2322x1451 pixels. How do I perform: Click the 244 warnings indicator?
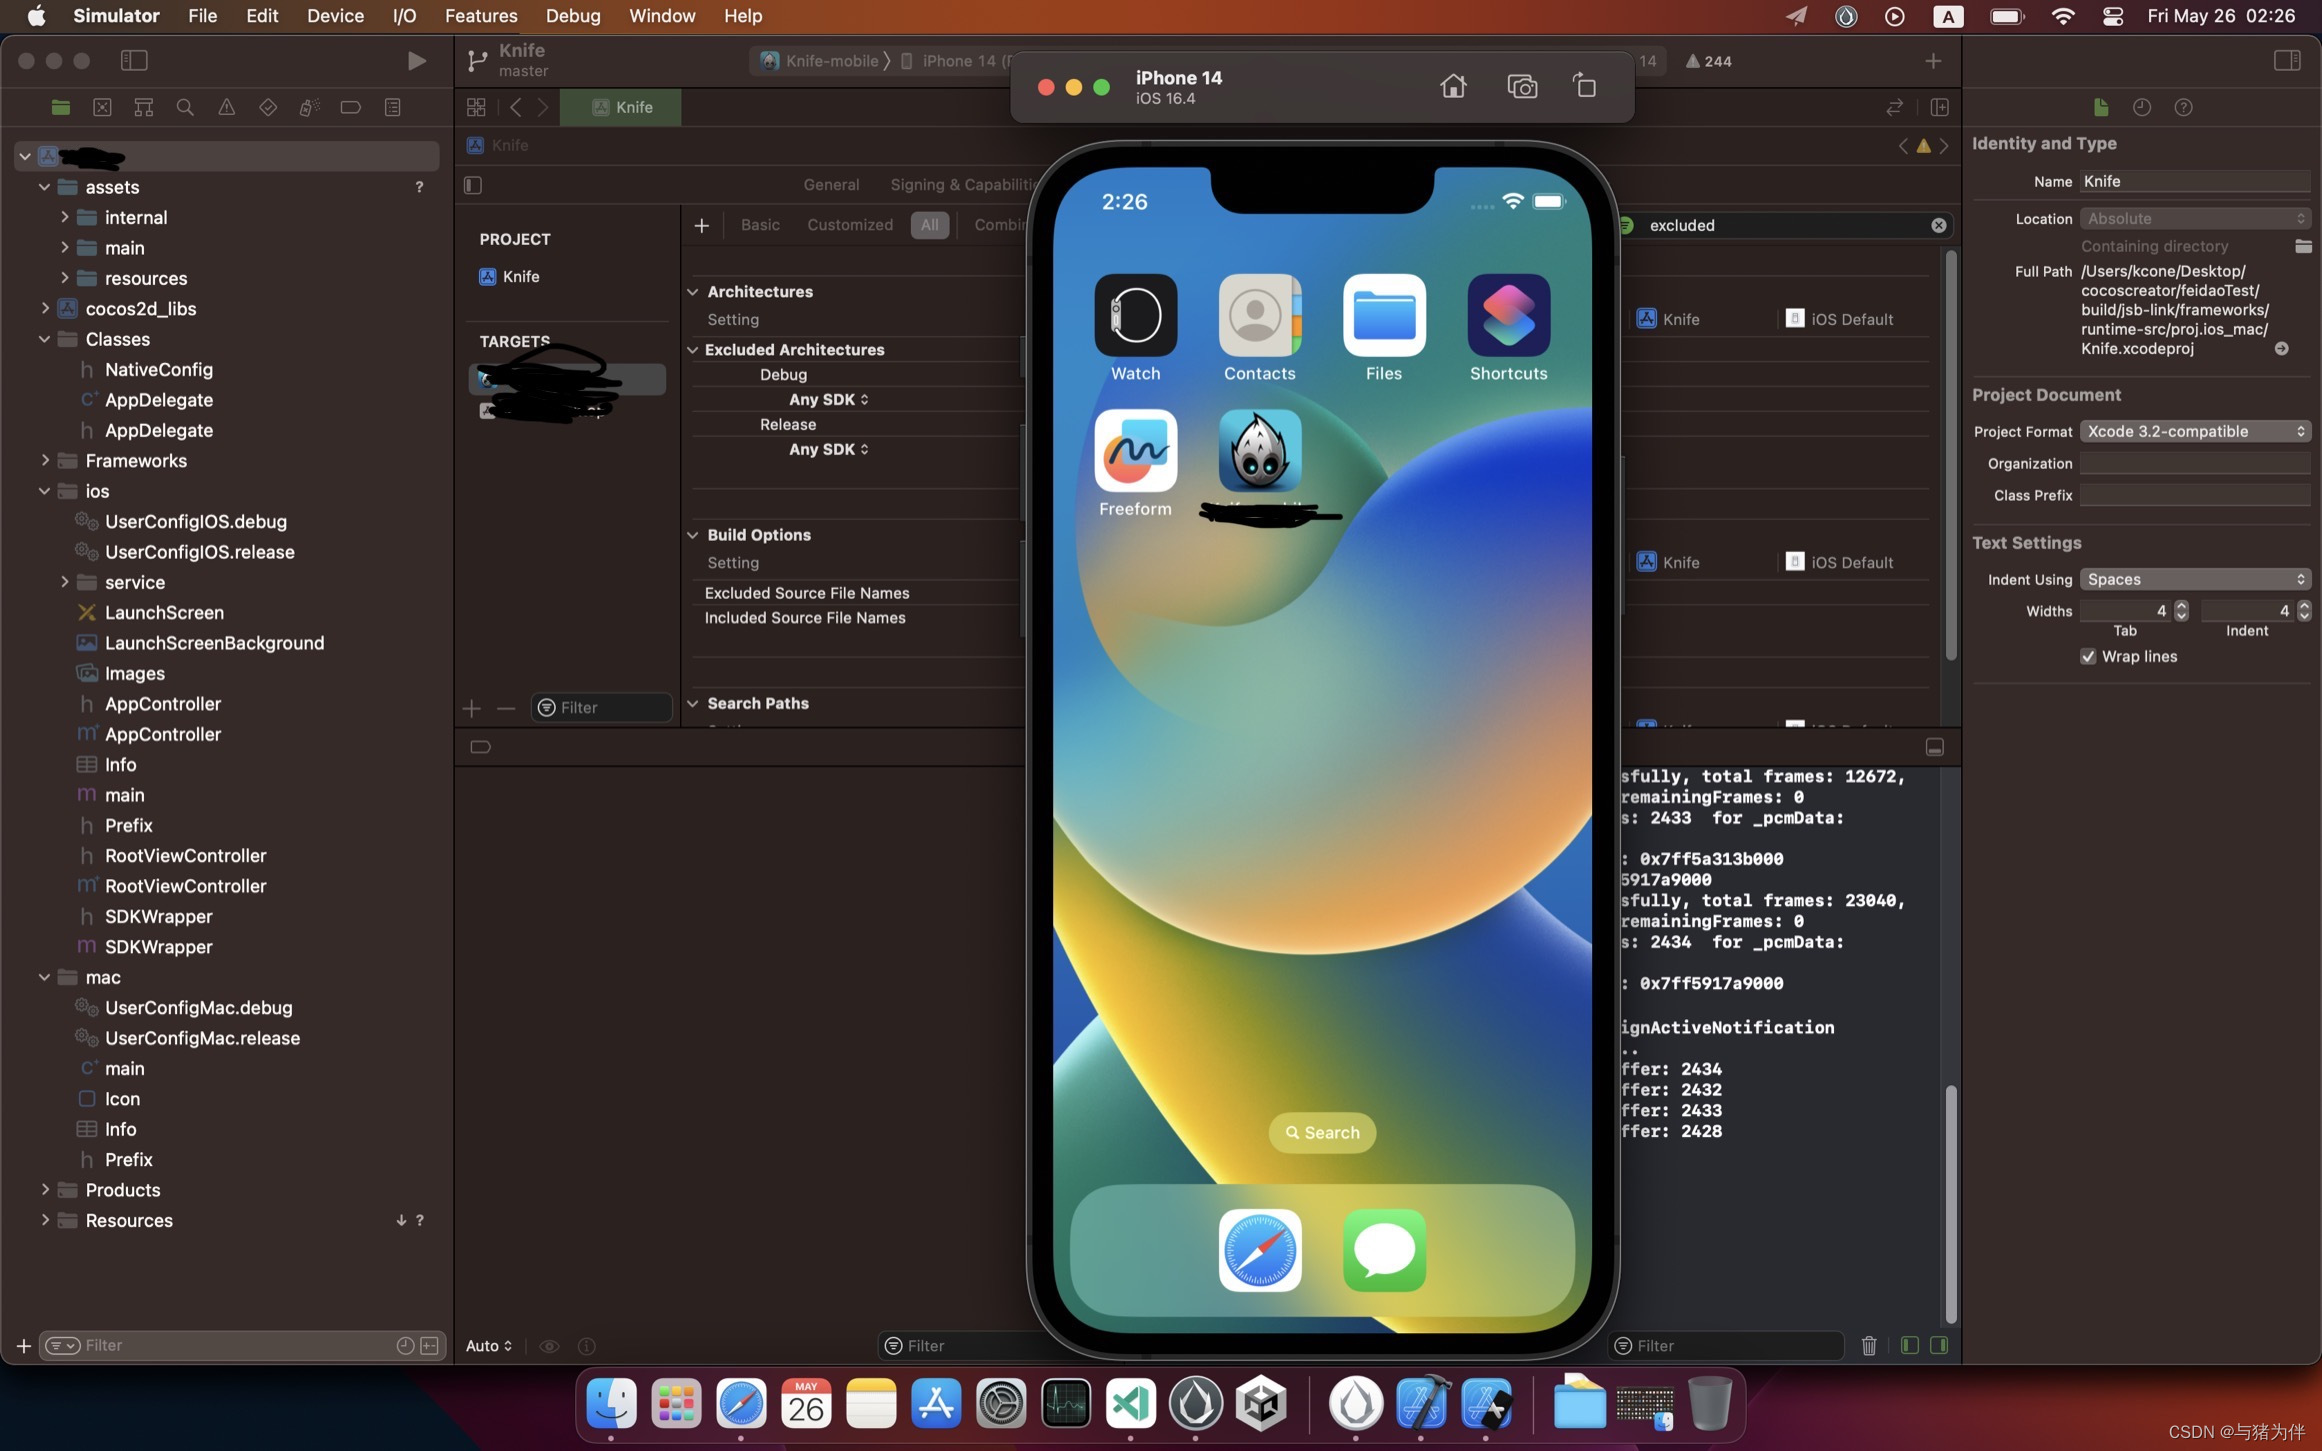point(1708,61)
